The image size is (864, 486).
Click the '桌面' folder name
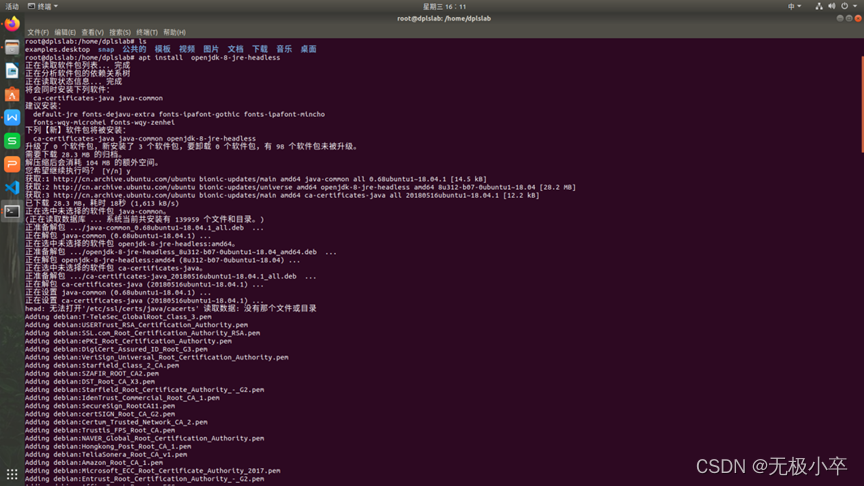point(309,49)
